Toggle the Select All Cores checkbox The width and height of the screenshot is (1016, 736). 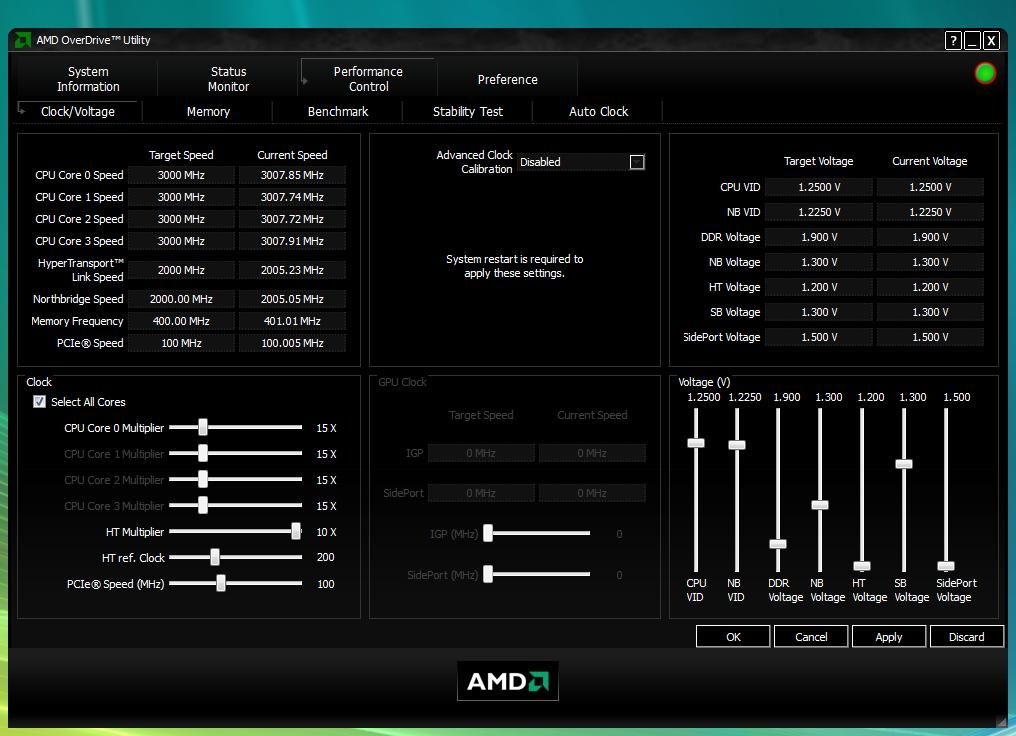pyautogui.click(x=38, y=402)
